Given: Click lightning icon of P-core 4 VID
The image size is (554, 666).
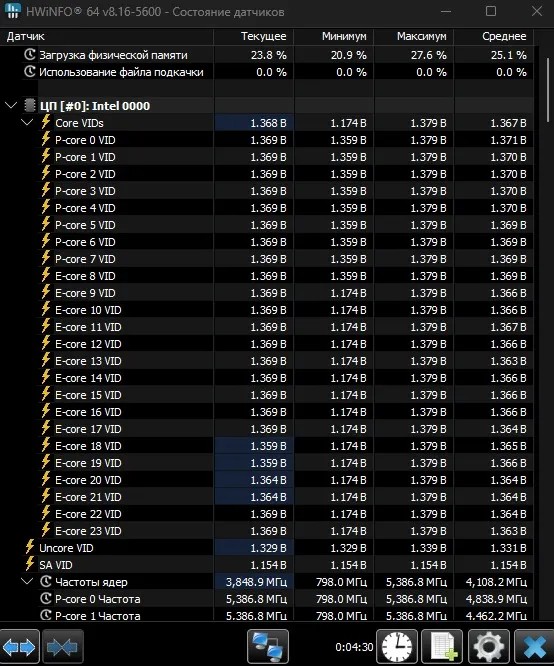Looking at the screenshot, I should tap(46, 207).
